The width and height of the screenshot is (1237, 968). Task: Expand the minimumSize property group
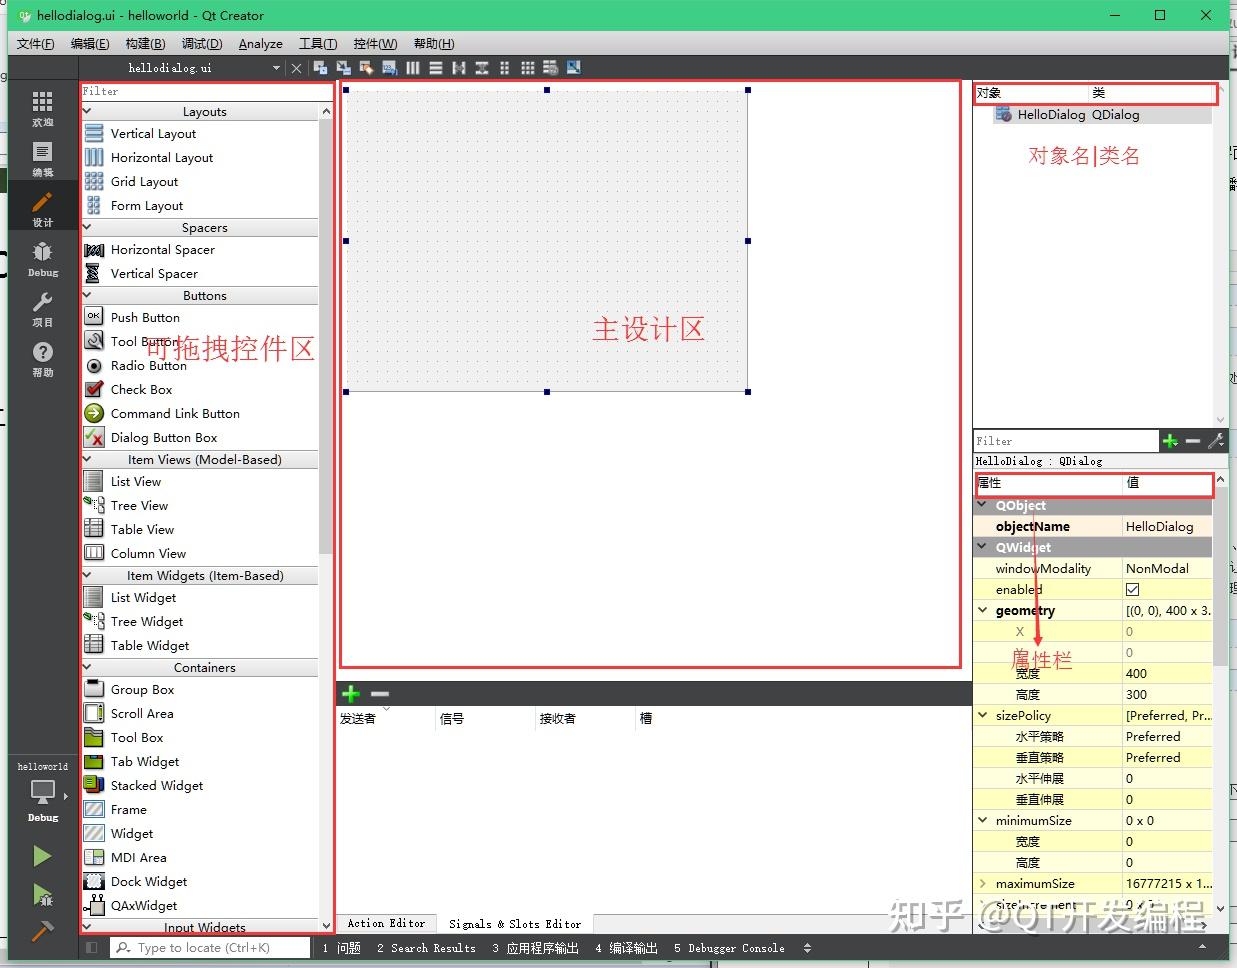[x=982, y=820]
